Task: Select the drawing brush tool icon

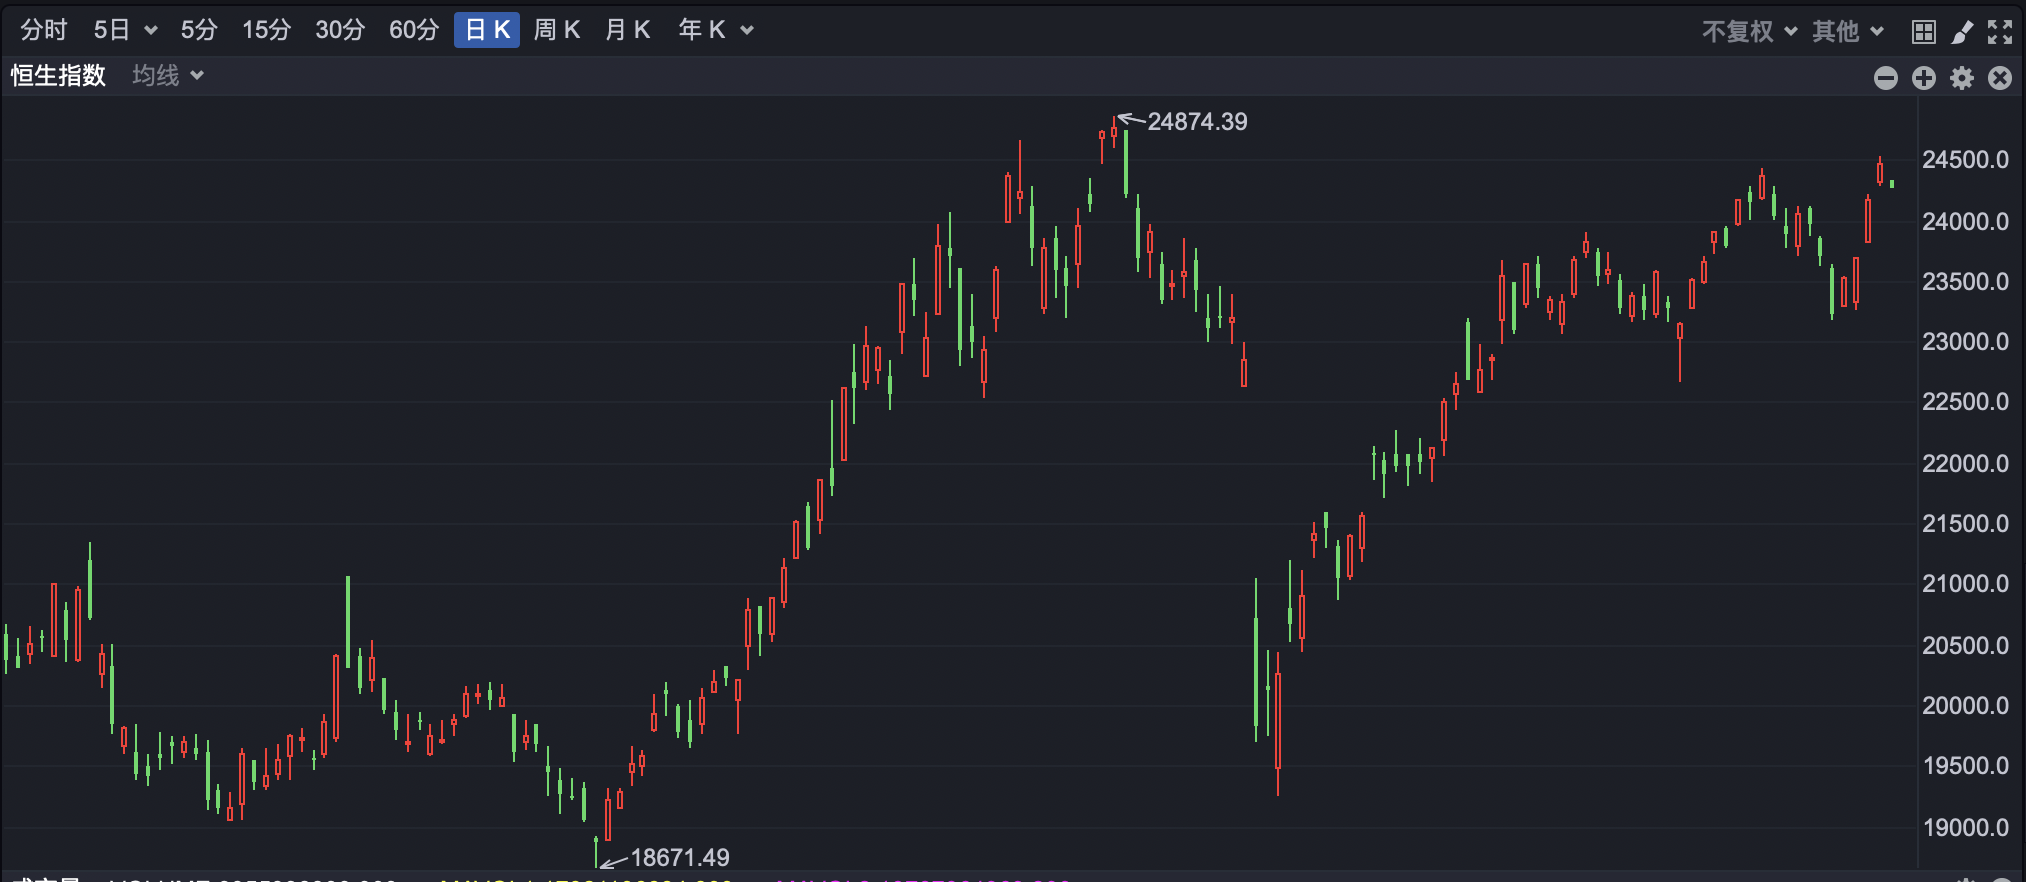Action: click(1962, 32)
